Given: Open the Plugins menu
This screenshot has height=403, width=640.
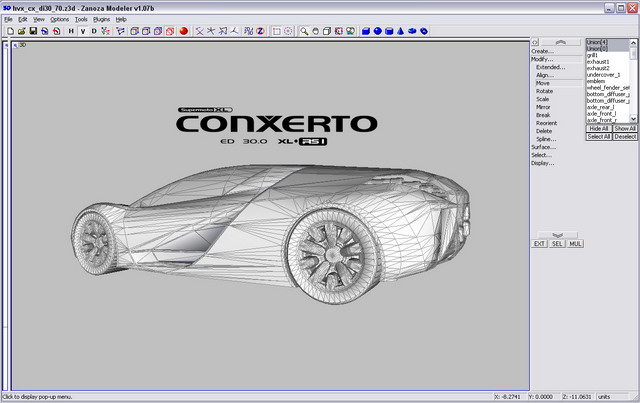Looking at the screenshot, I should [x=102, y=19].
